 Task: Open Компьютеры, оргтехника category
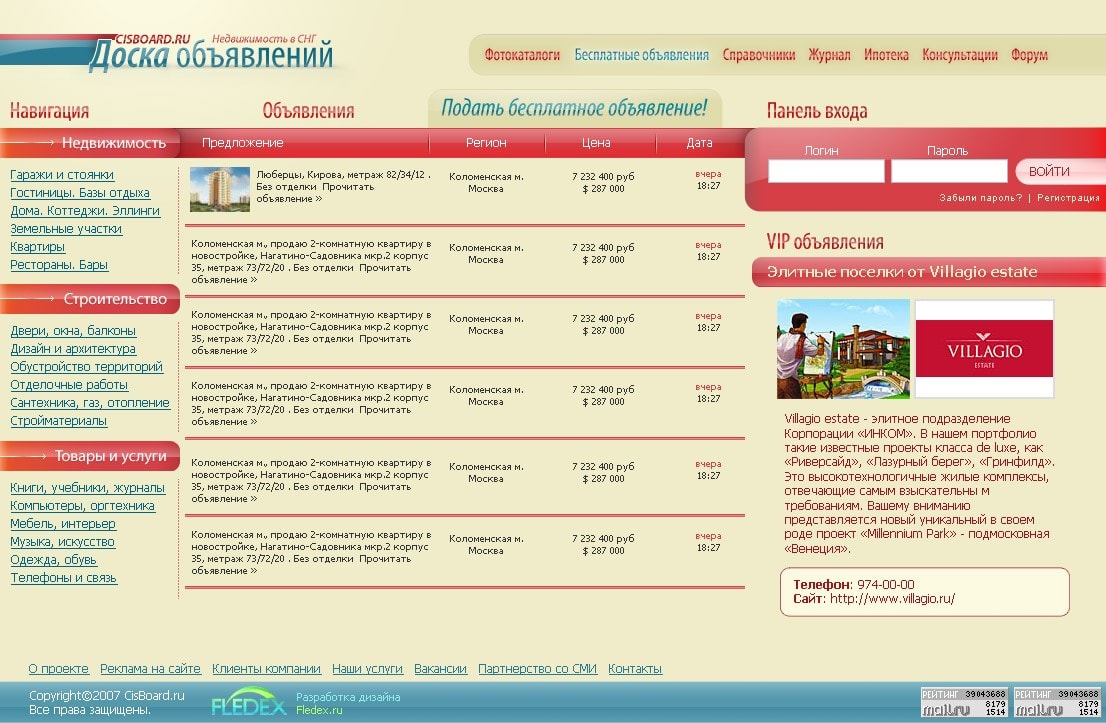click(82, 506)
